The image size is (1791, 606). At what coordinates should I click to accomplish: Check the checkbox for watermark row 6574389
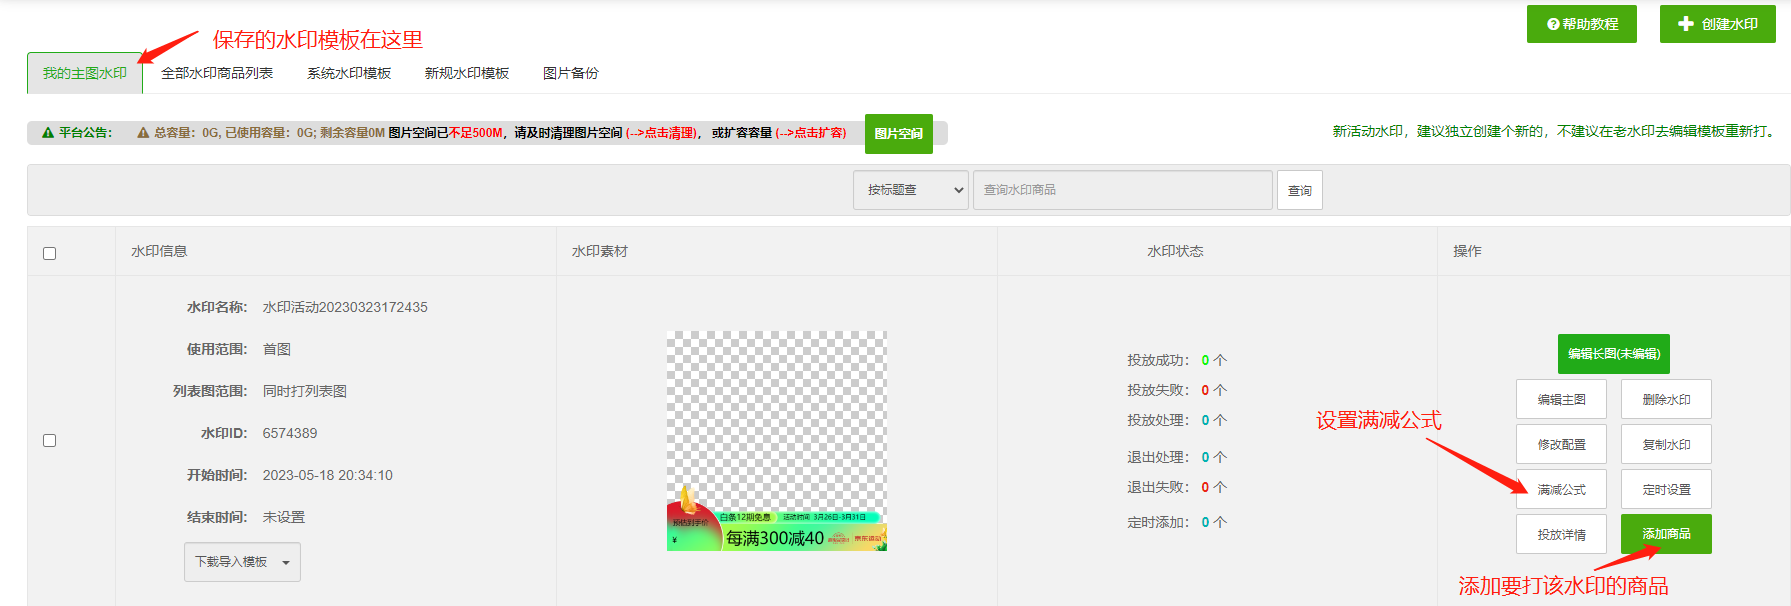point(49,440)
